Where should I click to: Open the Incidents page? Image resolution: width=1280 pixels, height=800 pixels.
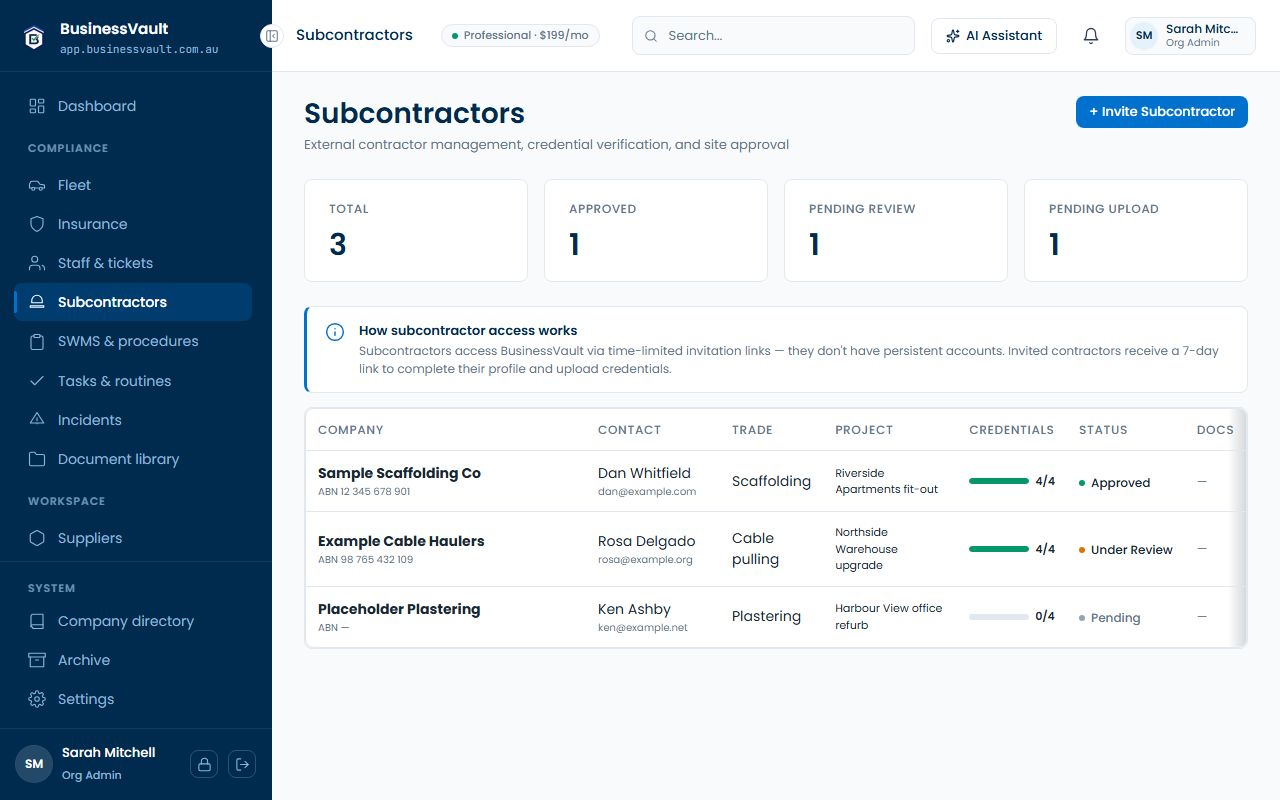click(x=133, y=420)
